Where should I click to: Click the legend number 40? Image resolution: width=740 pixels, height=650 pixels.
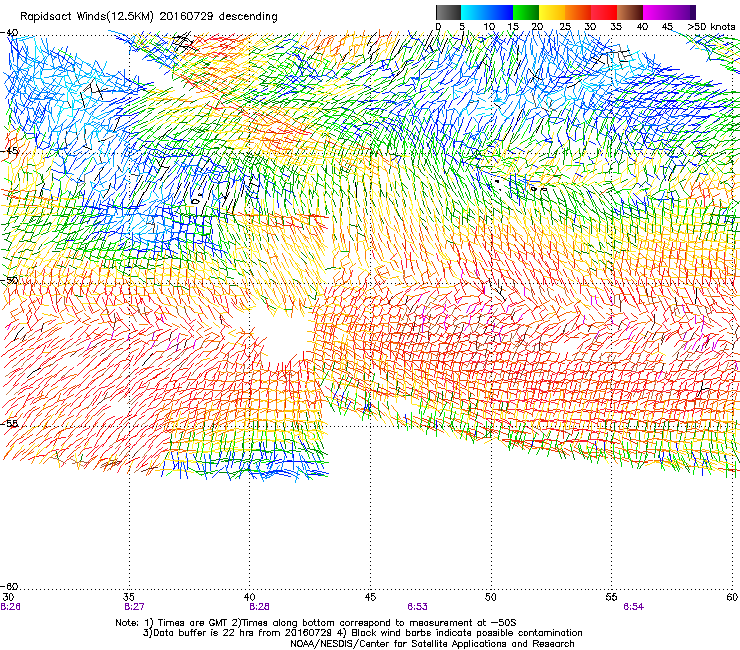[642, 27]
